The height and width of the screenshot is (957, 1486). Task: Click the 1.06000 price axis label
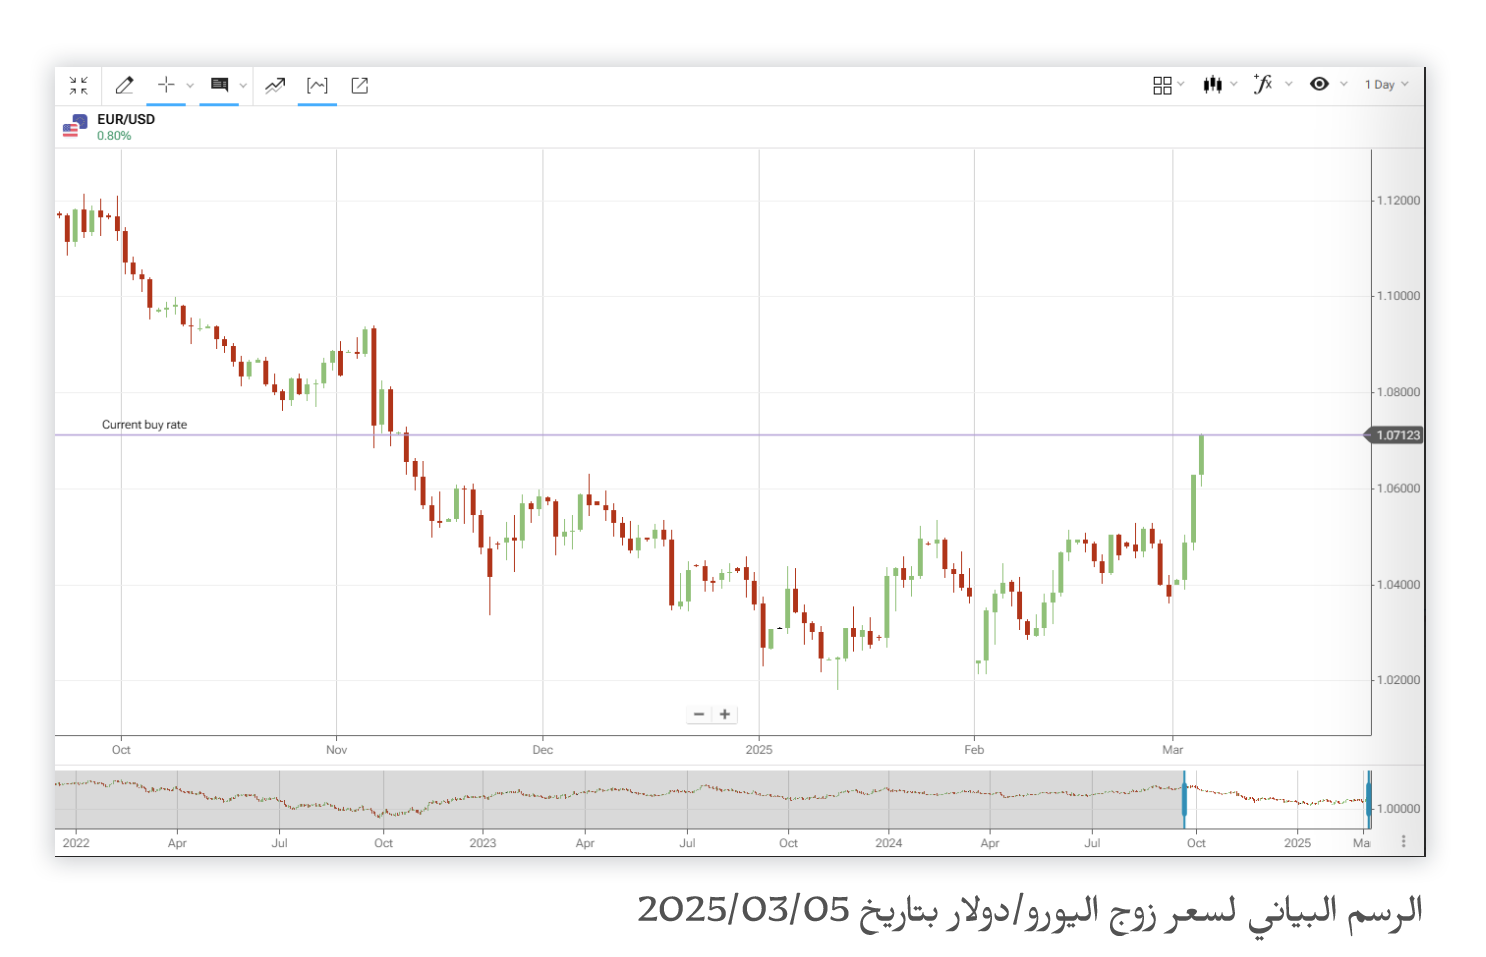(1398, 489)
